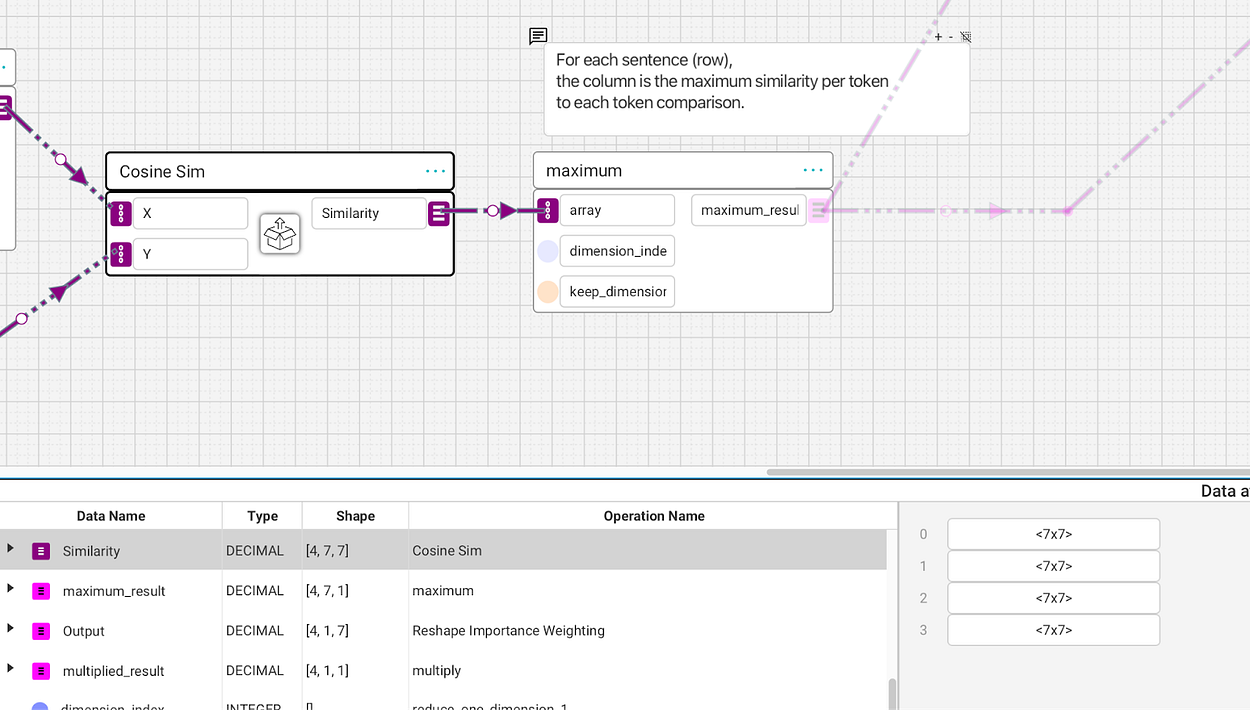
Task: Click the X input field
Action: pyautogui.click(x=190, y=213)
